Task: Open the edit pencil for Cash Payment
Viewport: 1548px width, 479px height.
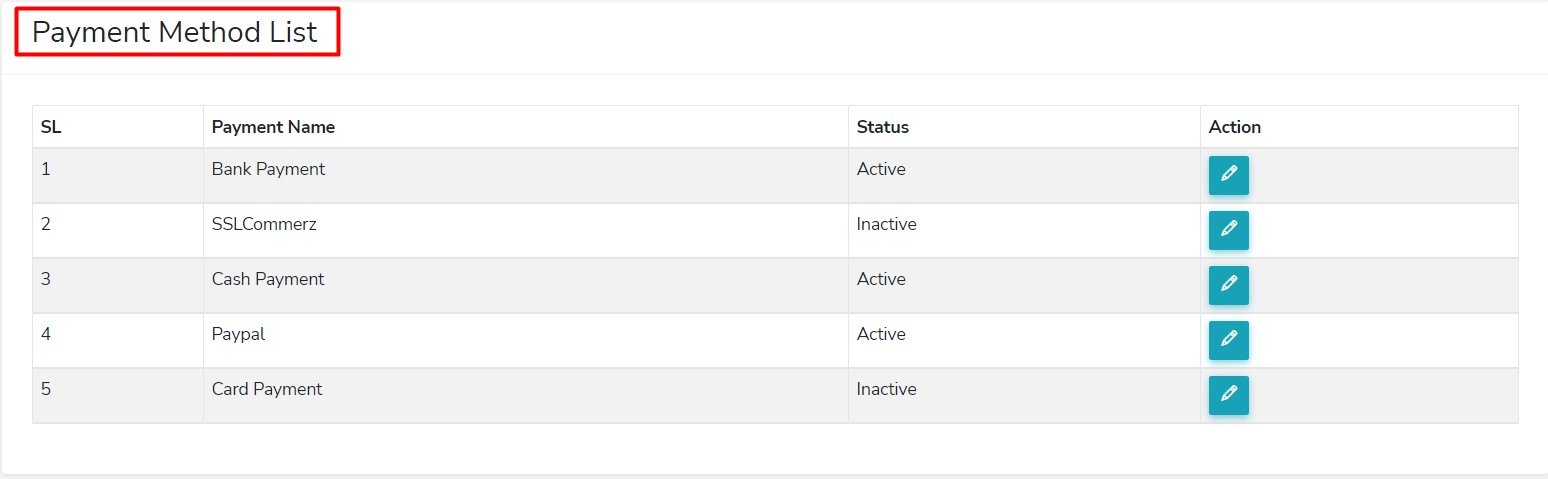Action: [1228, 285]
